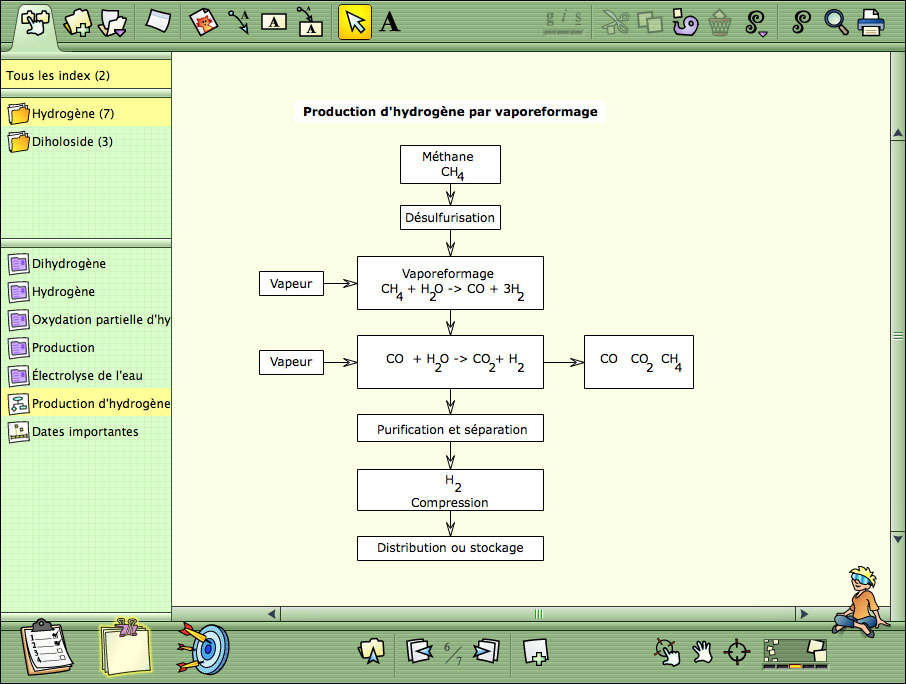Go to next card arrow icon
Viewport: 906px width, 684px height.
[487, 651]
